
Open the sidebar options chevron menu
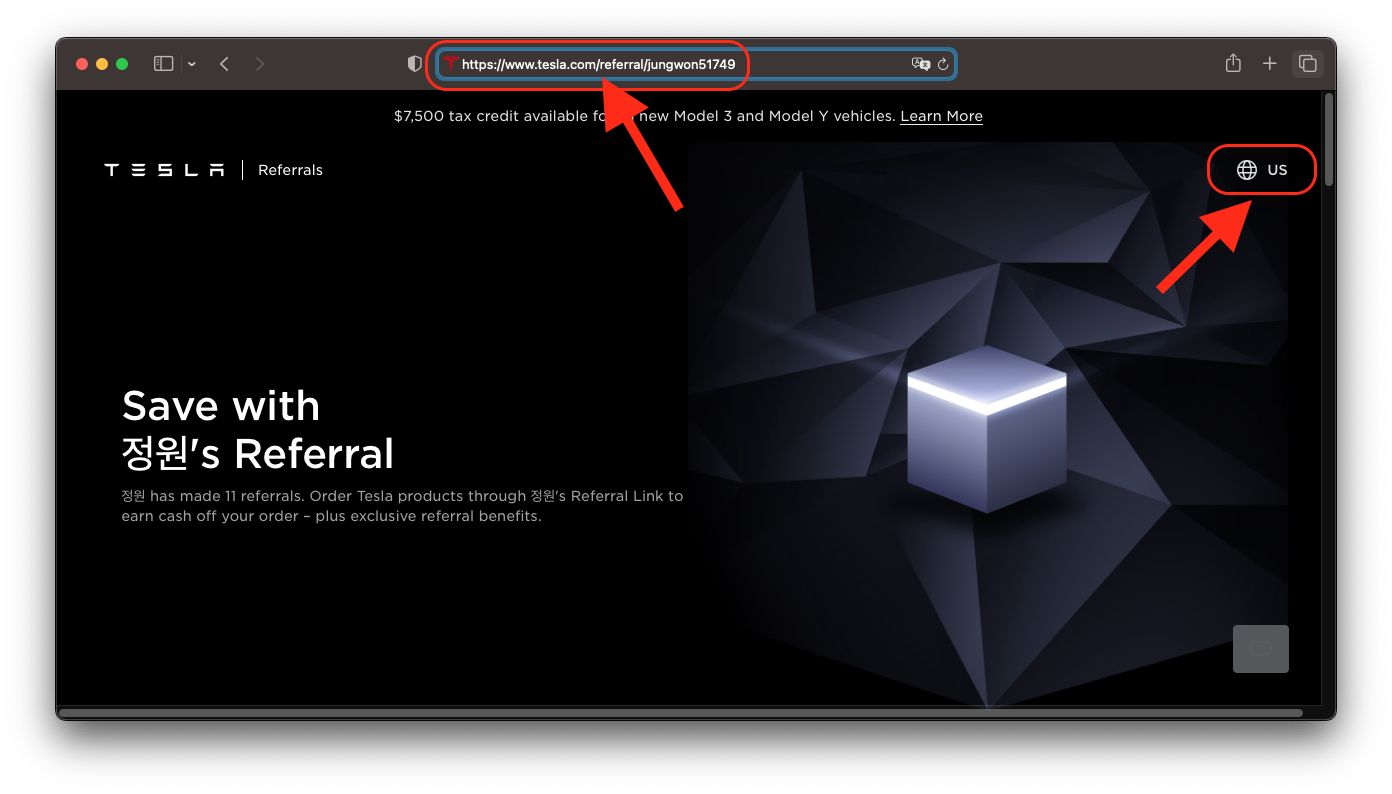tap(191, 64)
